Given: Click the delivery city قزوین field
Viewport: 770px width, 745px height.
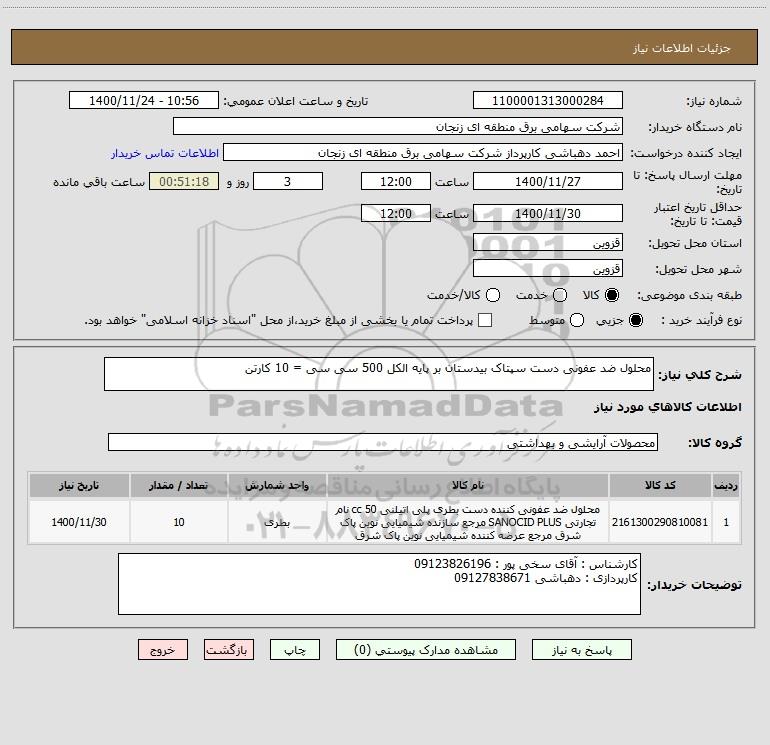Looking at the screenshot, I should pos(548,268).
